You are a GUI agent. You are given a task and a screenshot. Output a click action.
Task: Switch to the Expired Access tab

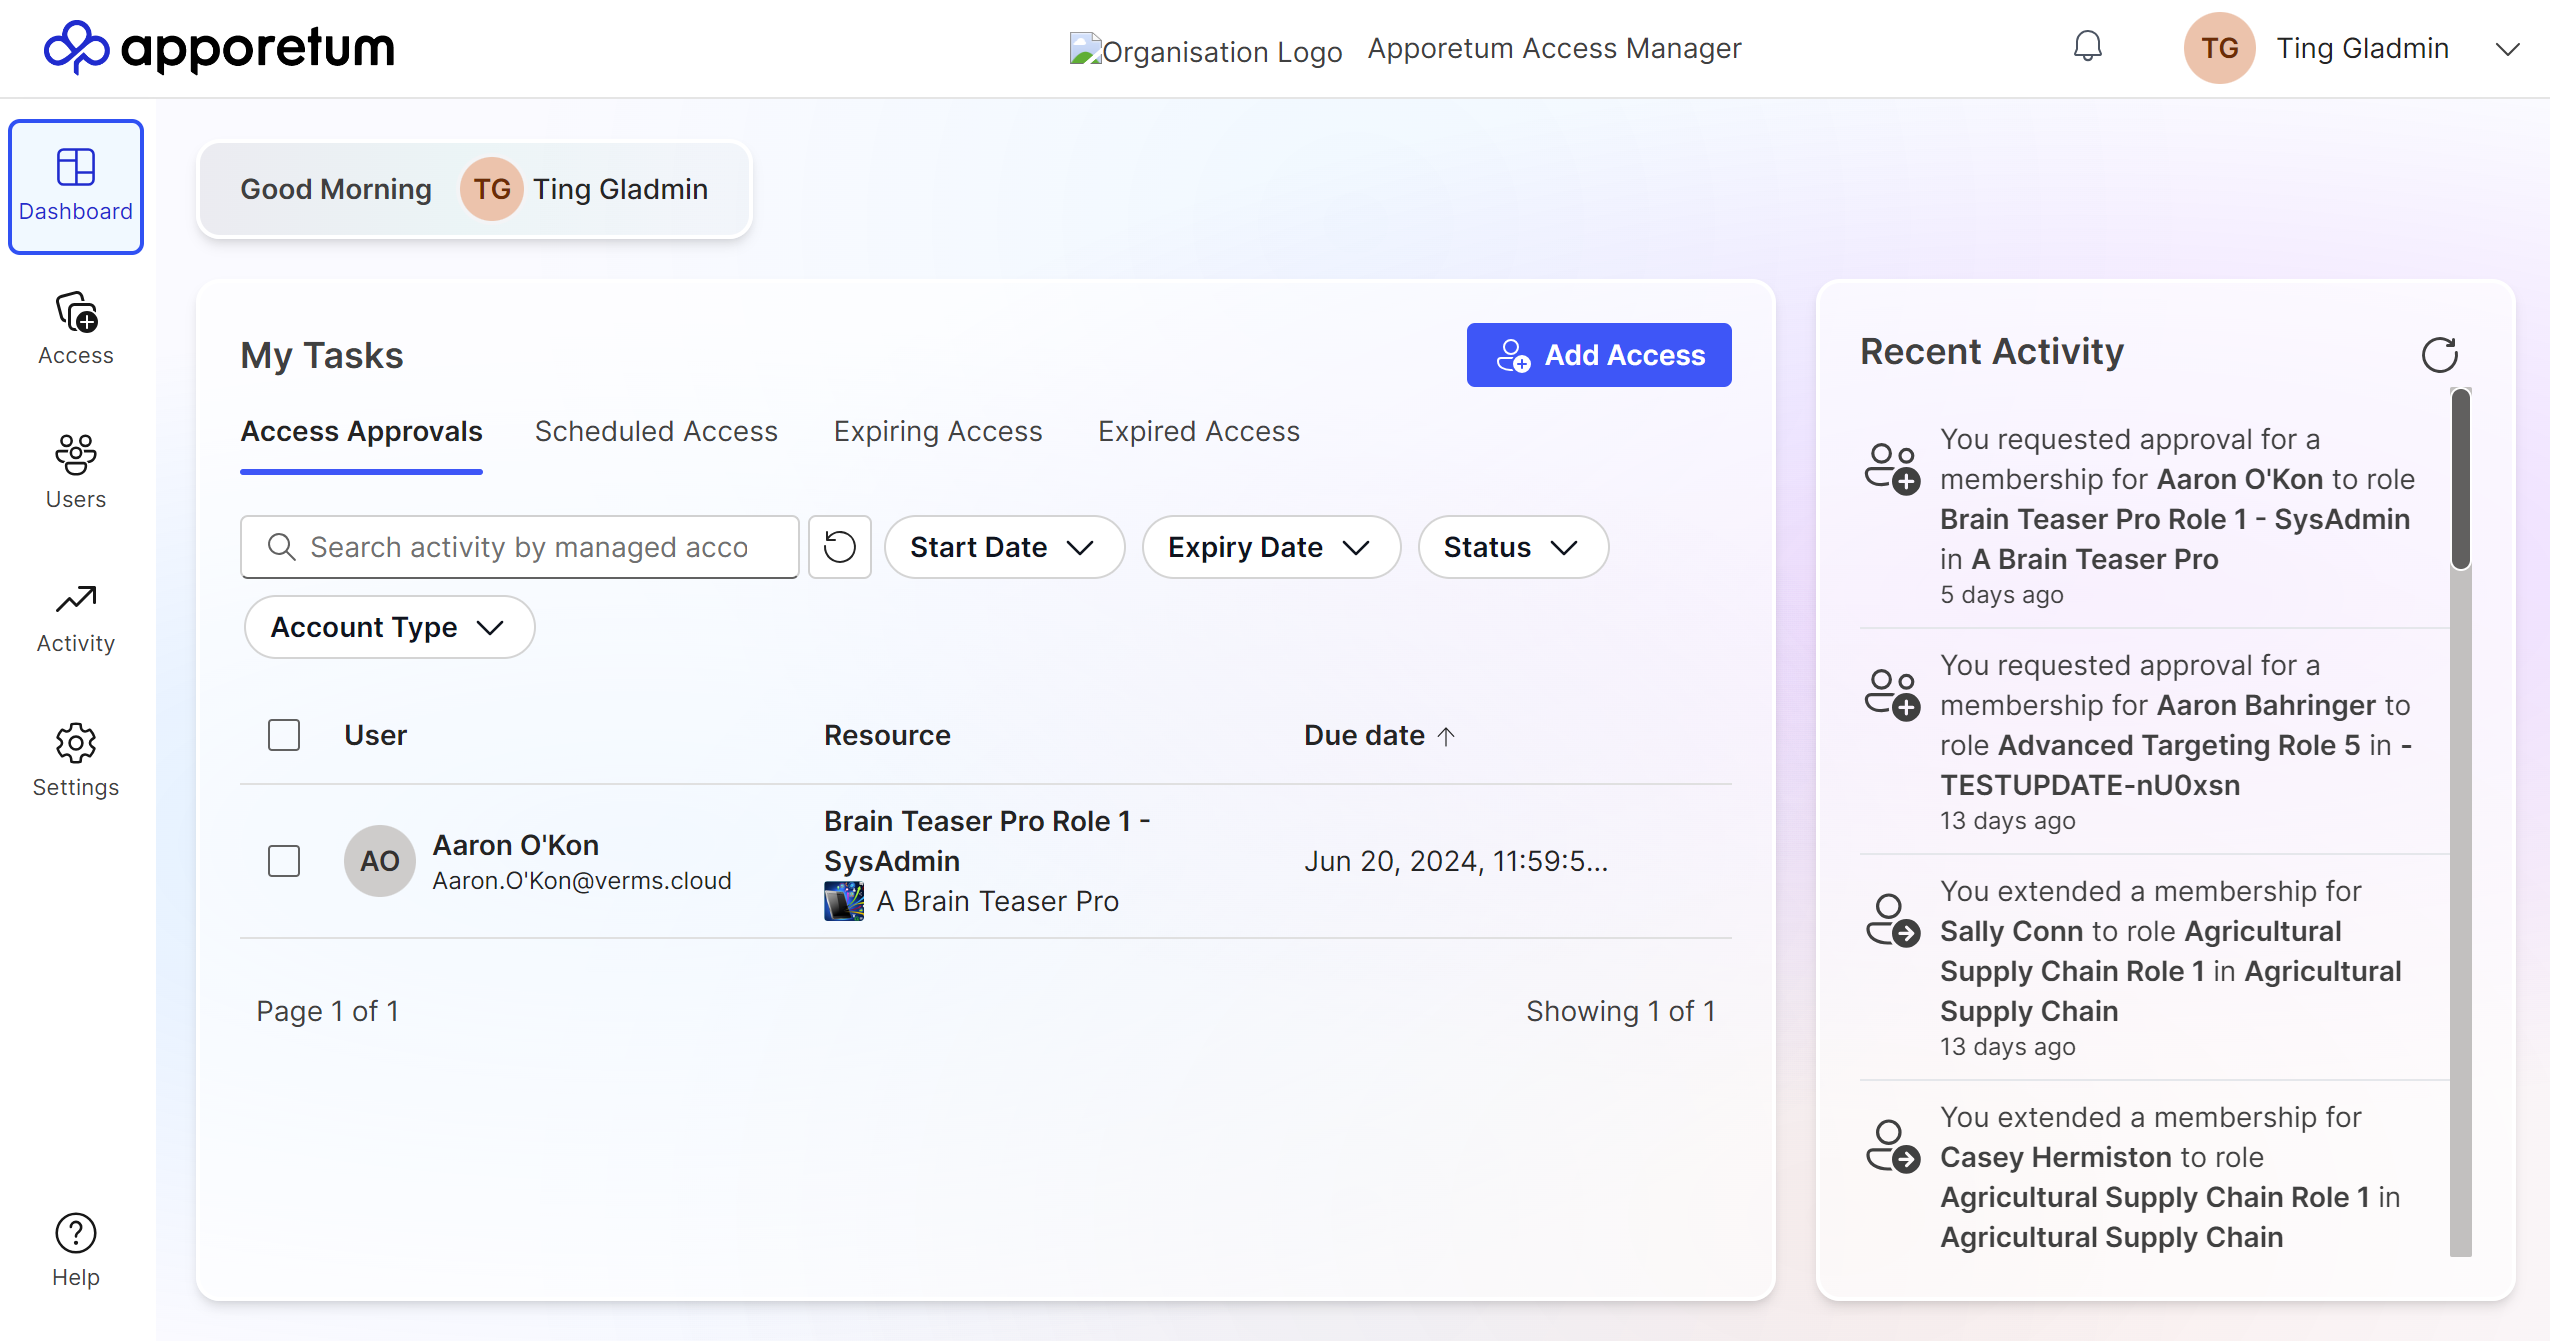tap(1197, 432)
